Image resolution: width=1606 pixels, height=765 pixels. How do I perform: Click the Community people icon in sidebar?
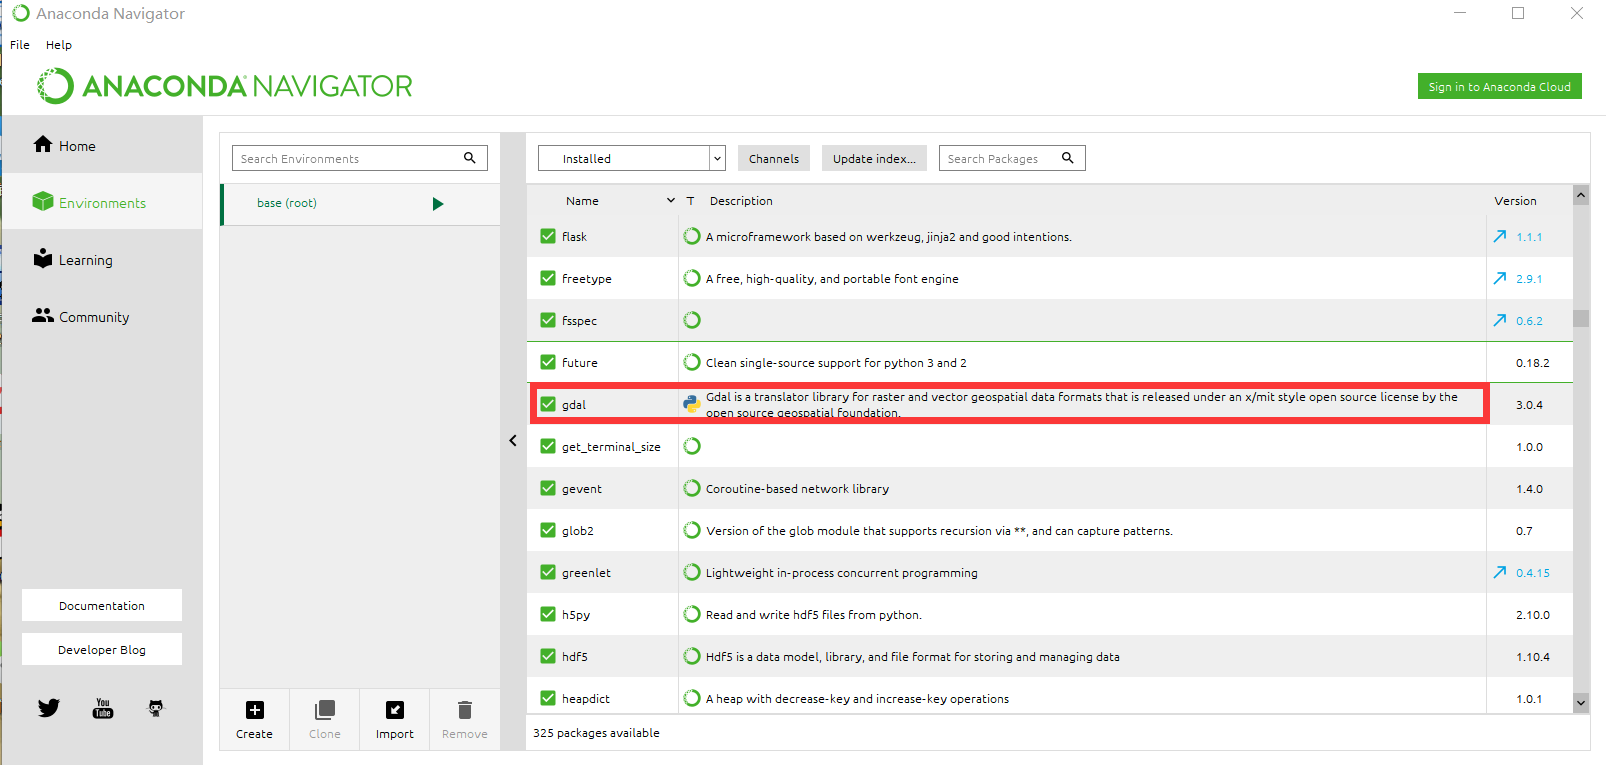coord(43,315)
